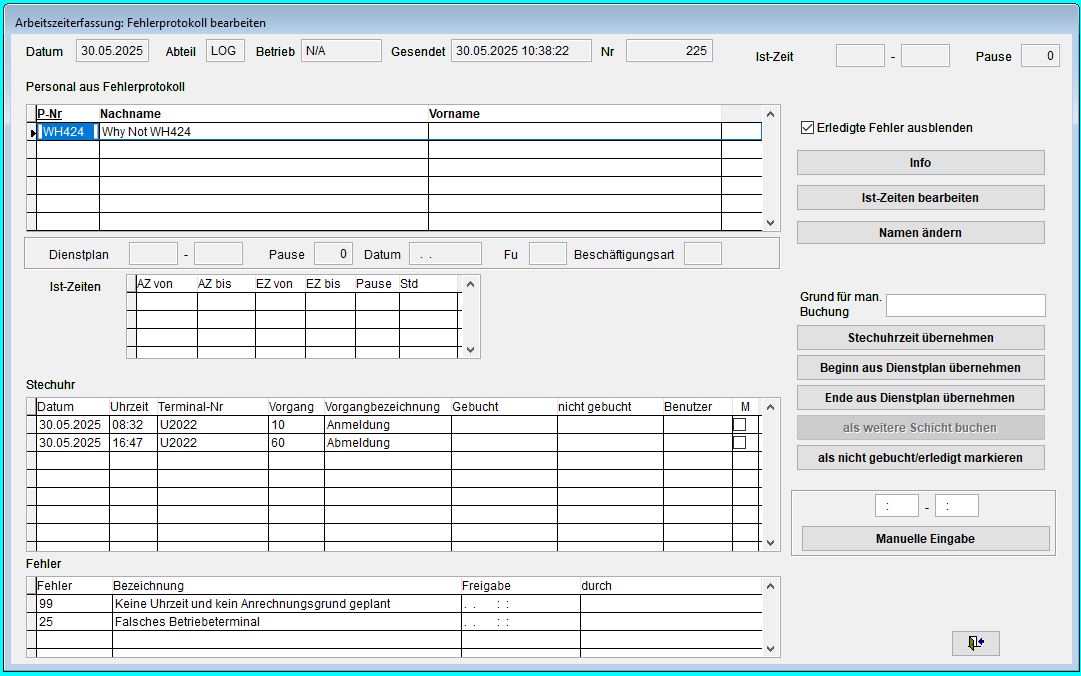Click the Nr field showing 225
This screenshot has width=1081, height=676.
pos(669,51)
